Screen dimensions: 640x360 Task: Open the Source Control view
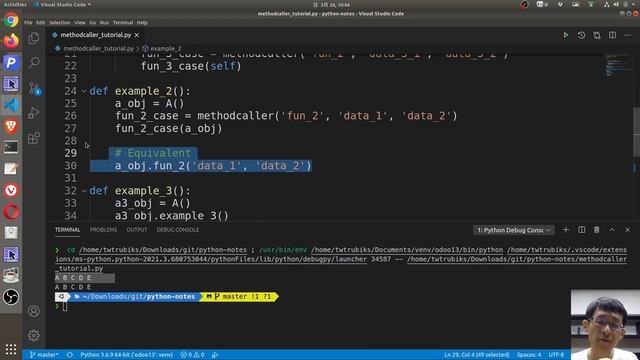(x=34, y=88)
